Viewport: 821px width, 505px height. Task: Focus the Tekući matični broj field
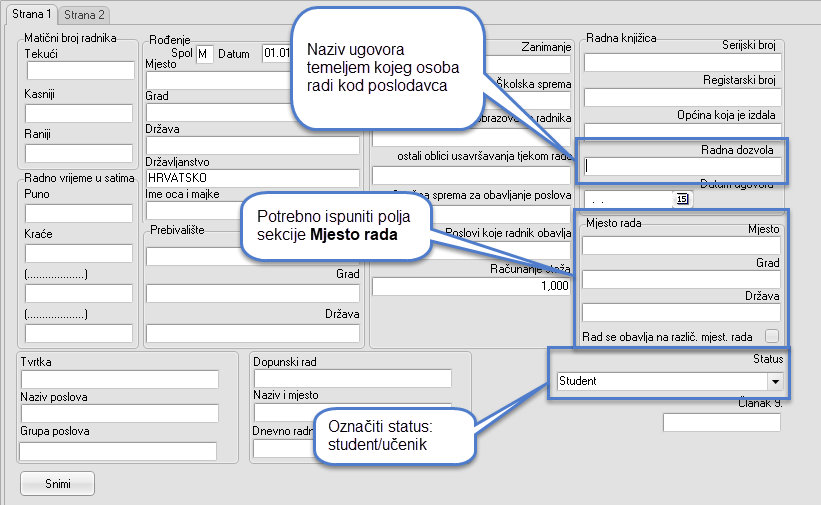click(x=81, y=71)
